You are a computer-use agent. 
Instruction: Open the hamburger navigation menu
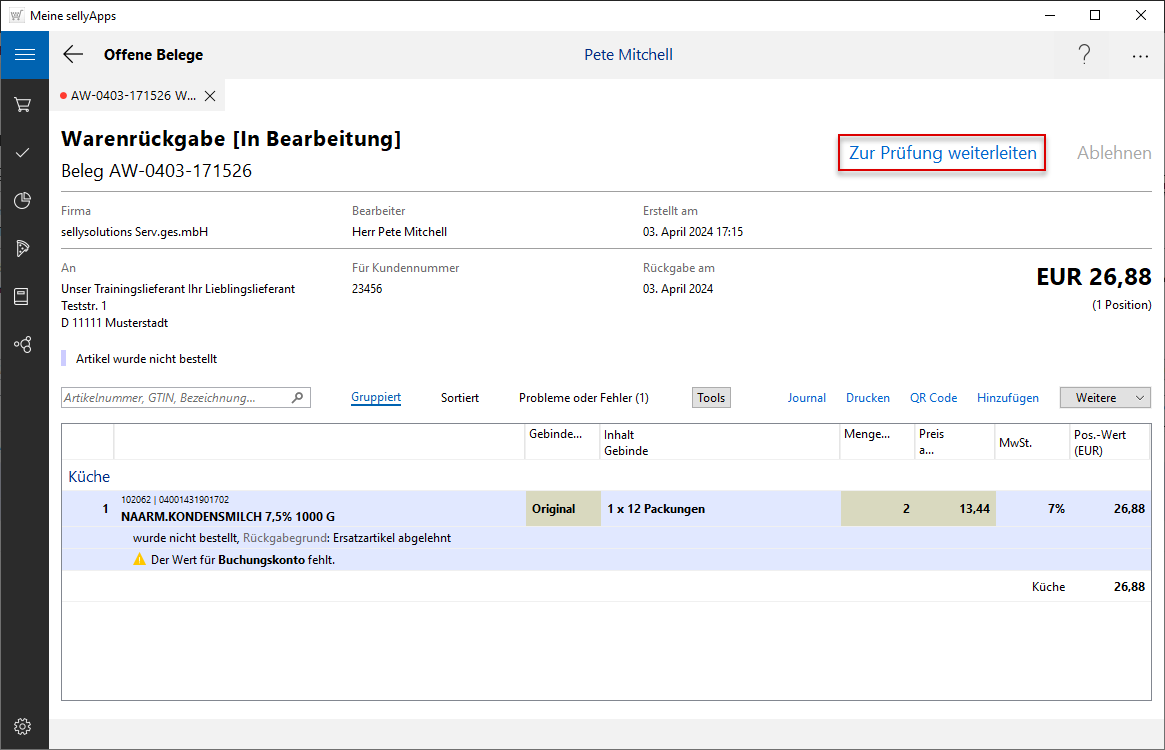pos(24,55)
